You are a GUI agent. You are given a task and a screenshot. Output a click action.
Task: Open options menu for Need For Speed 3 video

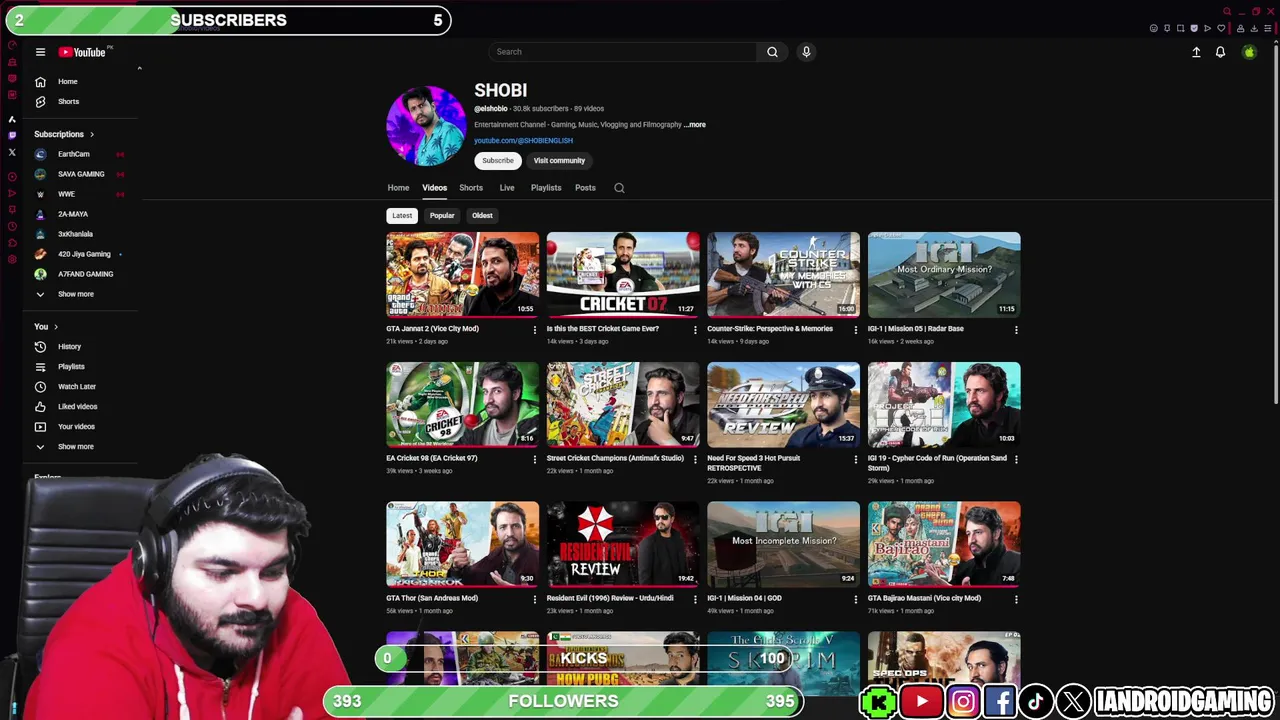(855, 460)
